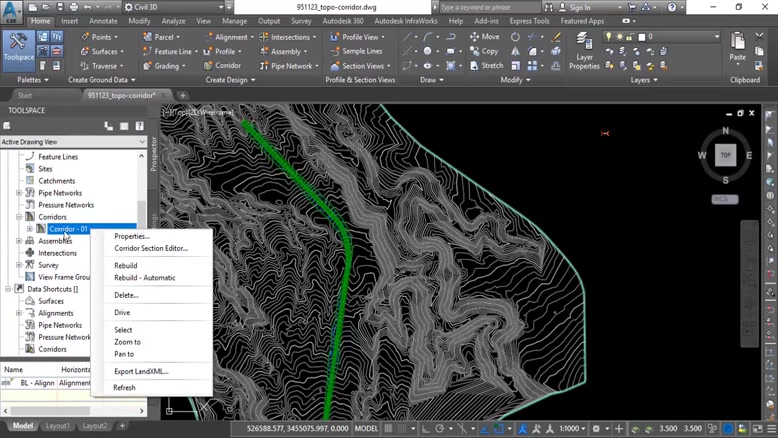The width and height of the screenshot is (778, 438).
Task: Select the Intersections tree item
Action: pos(58,253)
